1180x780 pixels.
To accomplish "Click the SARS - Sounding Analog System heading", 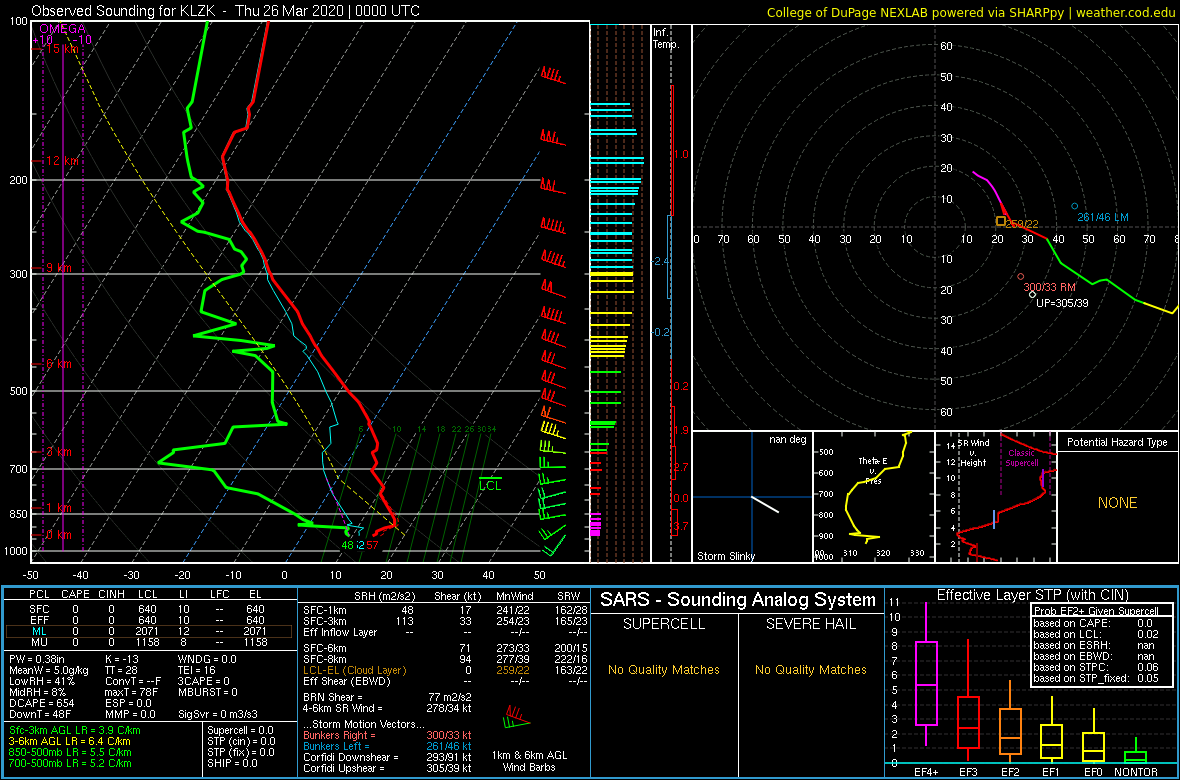I will [x=738, y=601].
